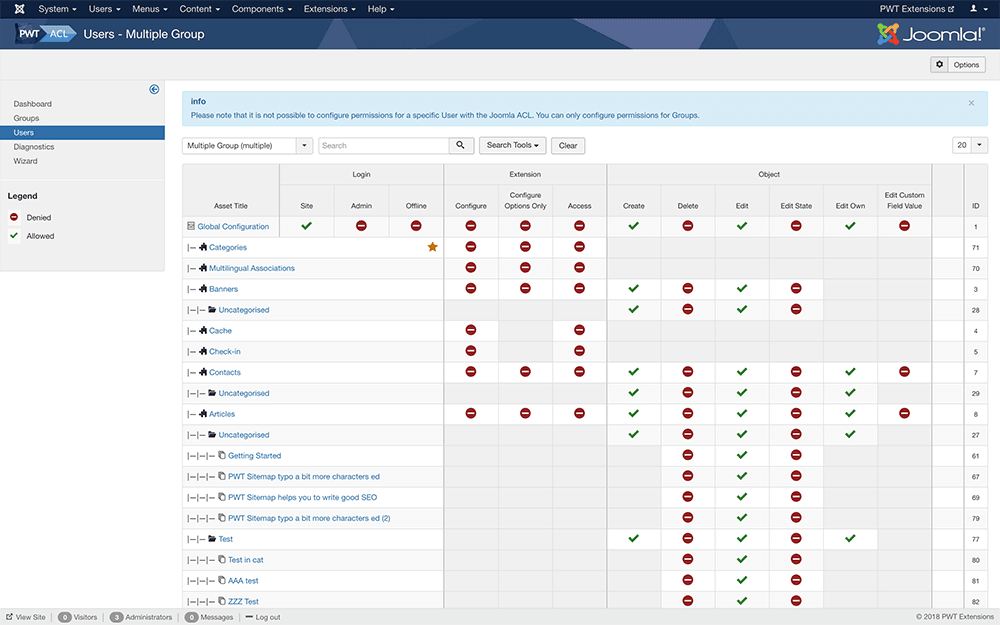Viewport: 1000px width, 625px height.
Task: Click the ID column header
Action: click(975, 206)
